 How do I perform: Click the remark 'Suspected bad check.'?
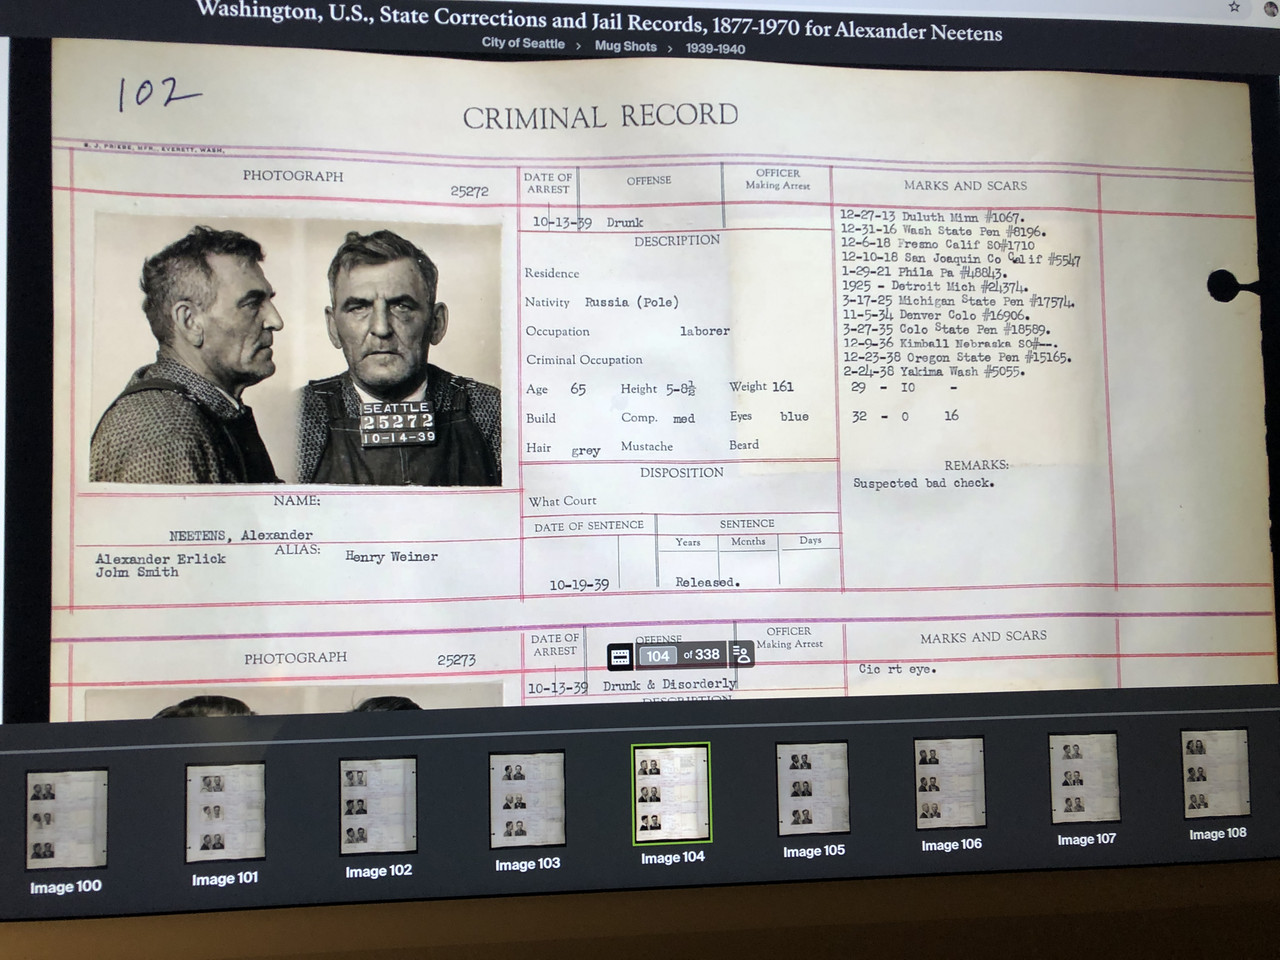(x=924, y=483)
